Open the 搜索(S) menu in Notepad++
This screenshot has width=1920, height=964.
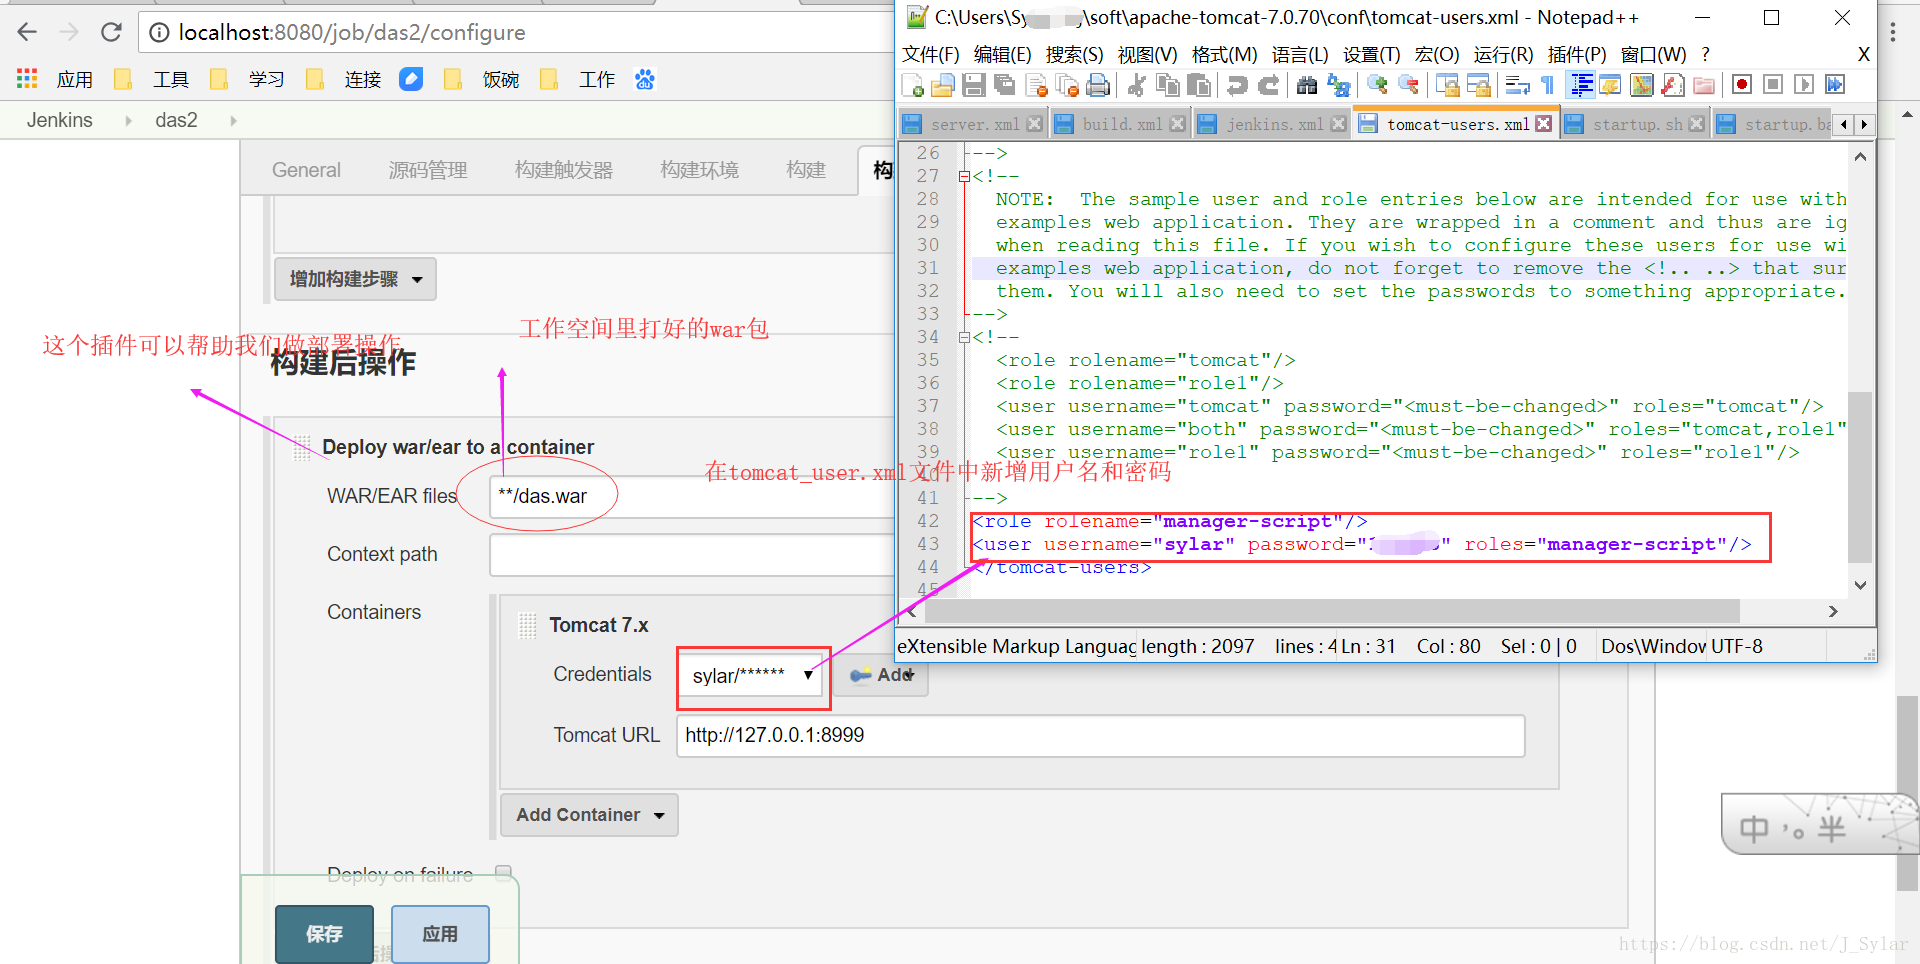point(1074,54)
